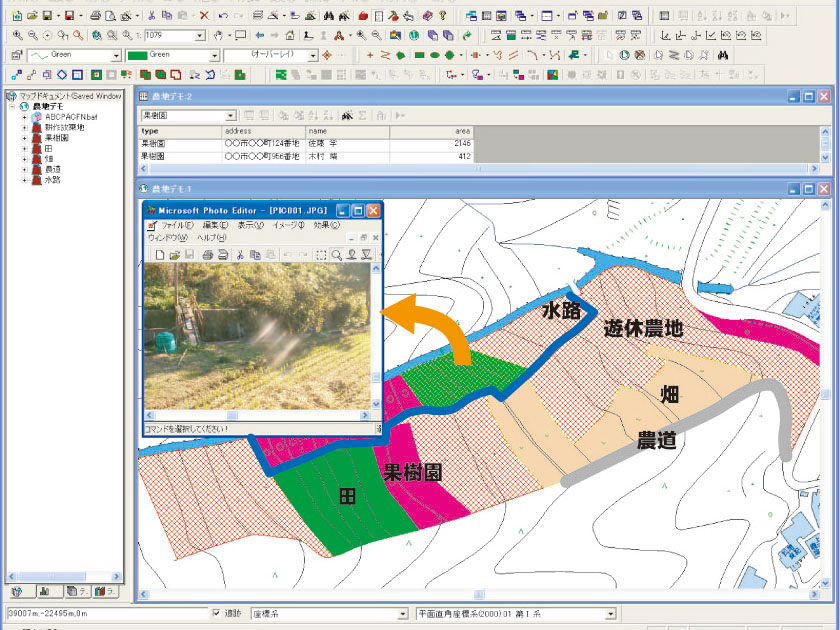Click the area column header

432,131
